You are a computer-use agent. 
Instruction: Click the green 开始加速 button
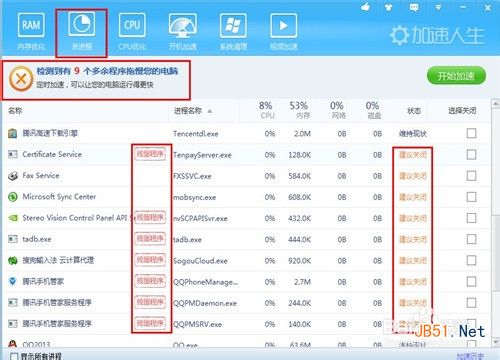click(456, 76)
